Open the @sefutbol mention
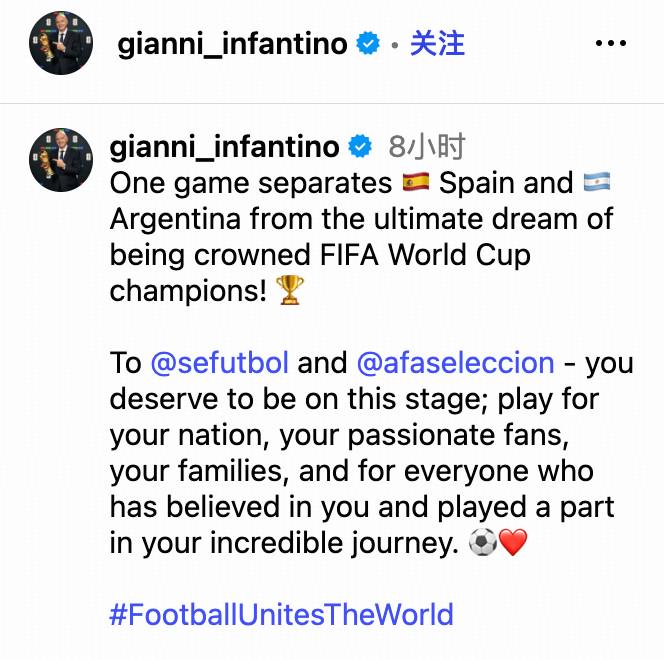 (x=220, y=363)
